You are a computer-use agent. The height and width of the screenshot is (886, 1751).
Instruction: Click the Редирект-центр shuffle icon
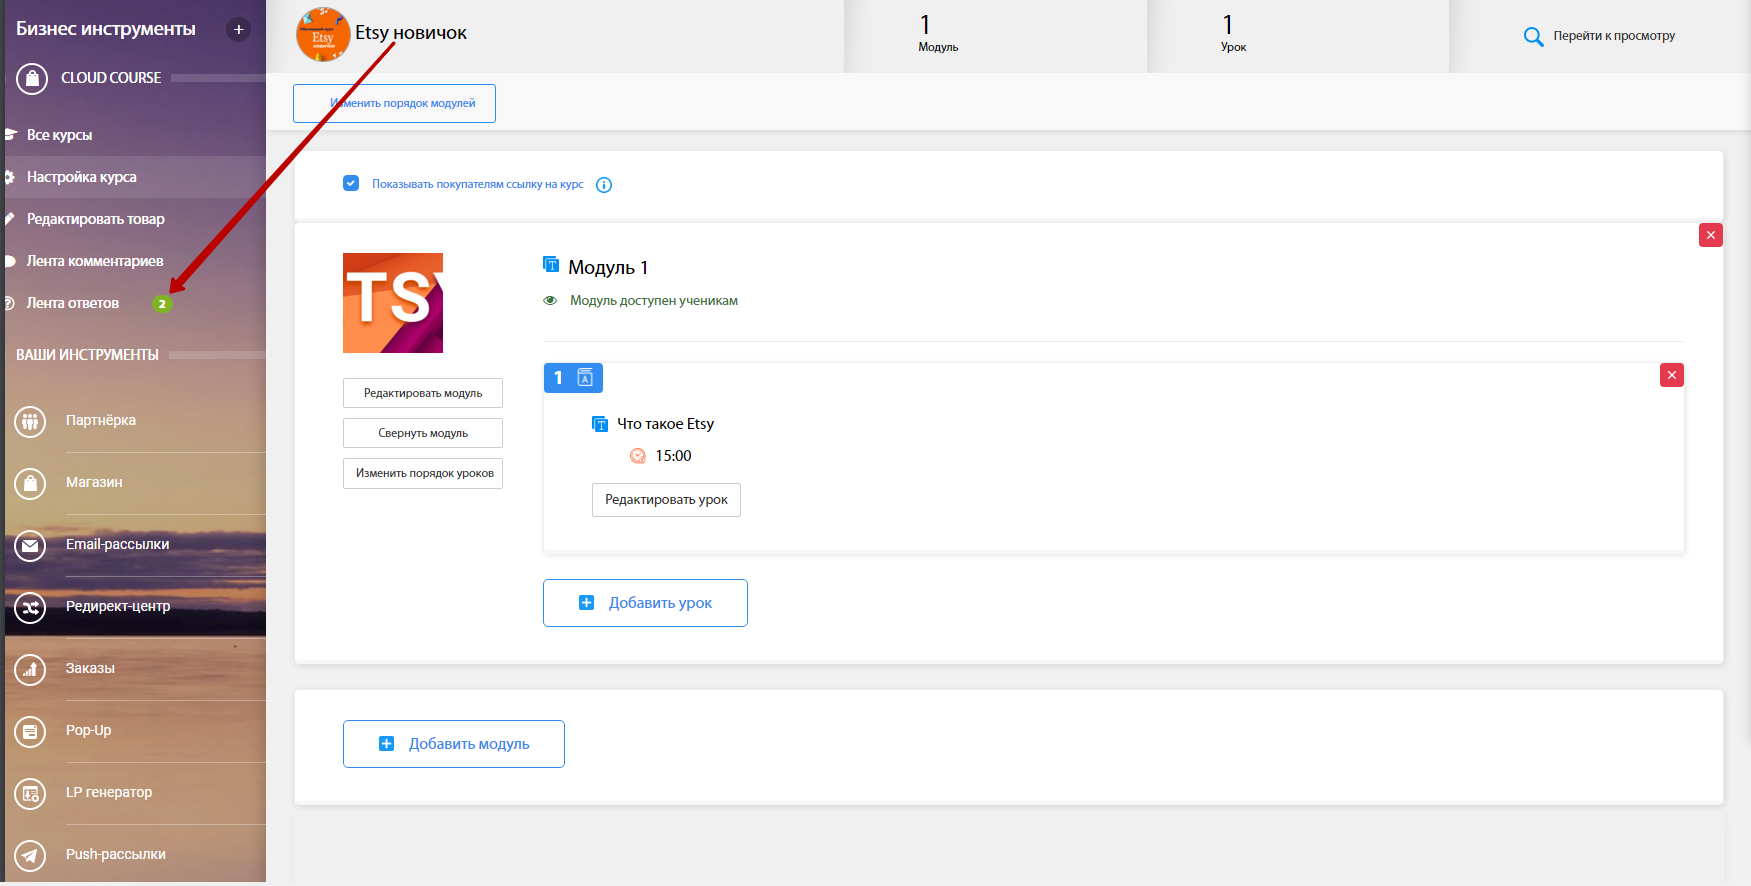click(30, 607)
